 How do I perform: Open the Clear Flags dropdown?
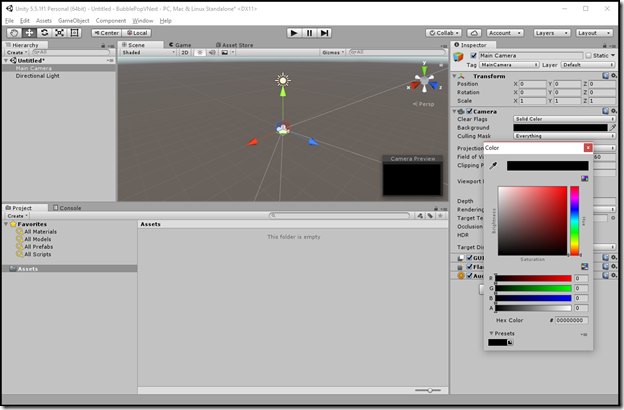pos(564,119)
